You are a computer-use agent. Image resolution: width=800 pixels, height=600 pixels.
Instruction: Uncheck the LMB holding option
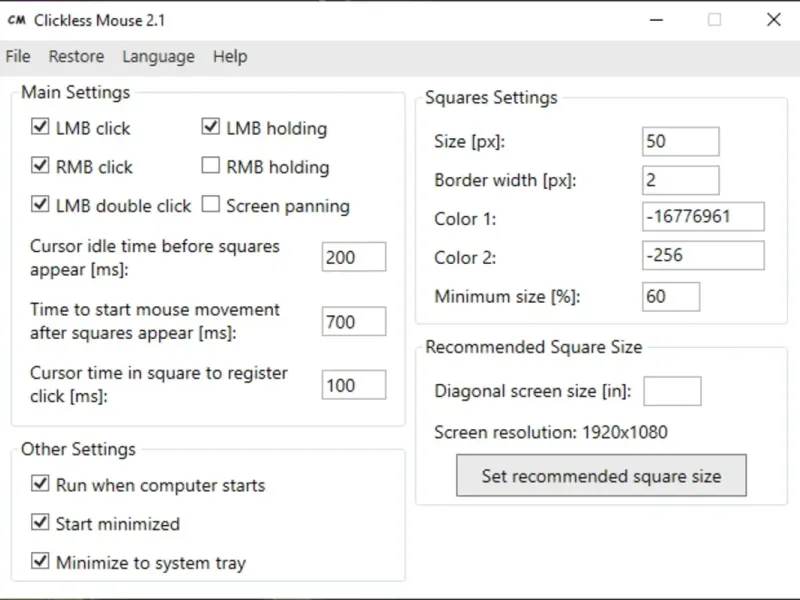[211, 127]
